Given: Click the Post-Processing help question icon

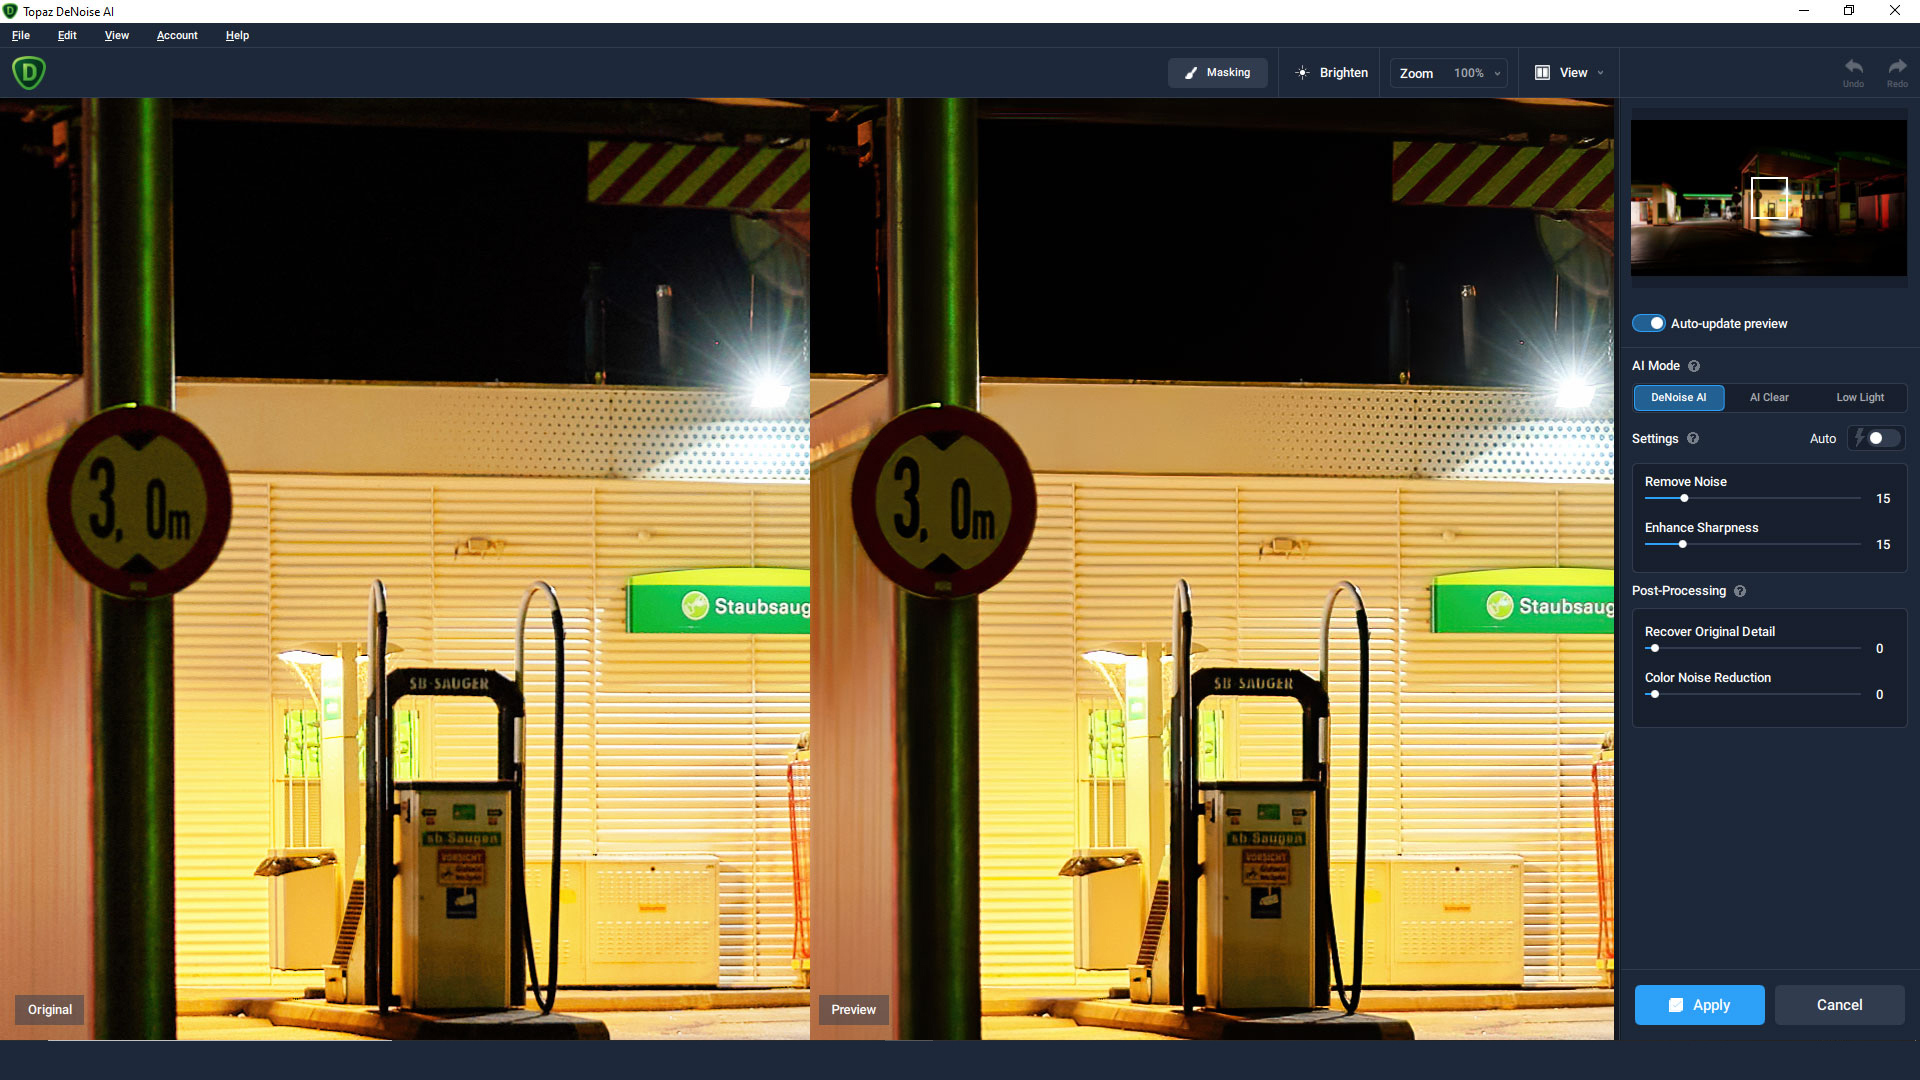Looking at the screenshot, I should pyautogui.click(x=1740, y=591).
